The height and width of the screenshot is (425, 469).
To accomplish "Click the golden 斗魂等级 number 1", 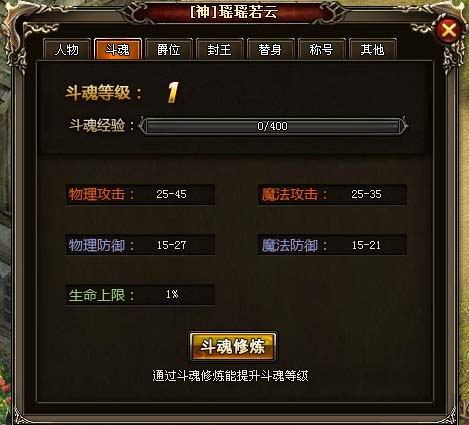I will click(173, 92).
